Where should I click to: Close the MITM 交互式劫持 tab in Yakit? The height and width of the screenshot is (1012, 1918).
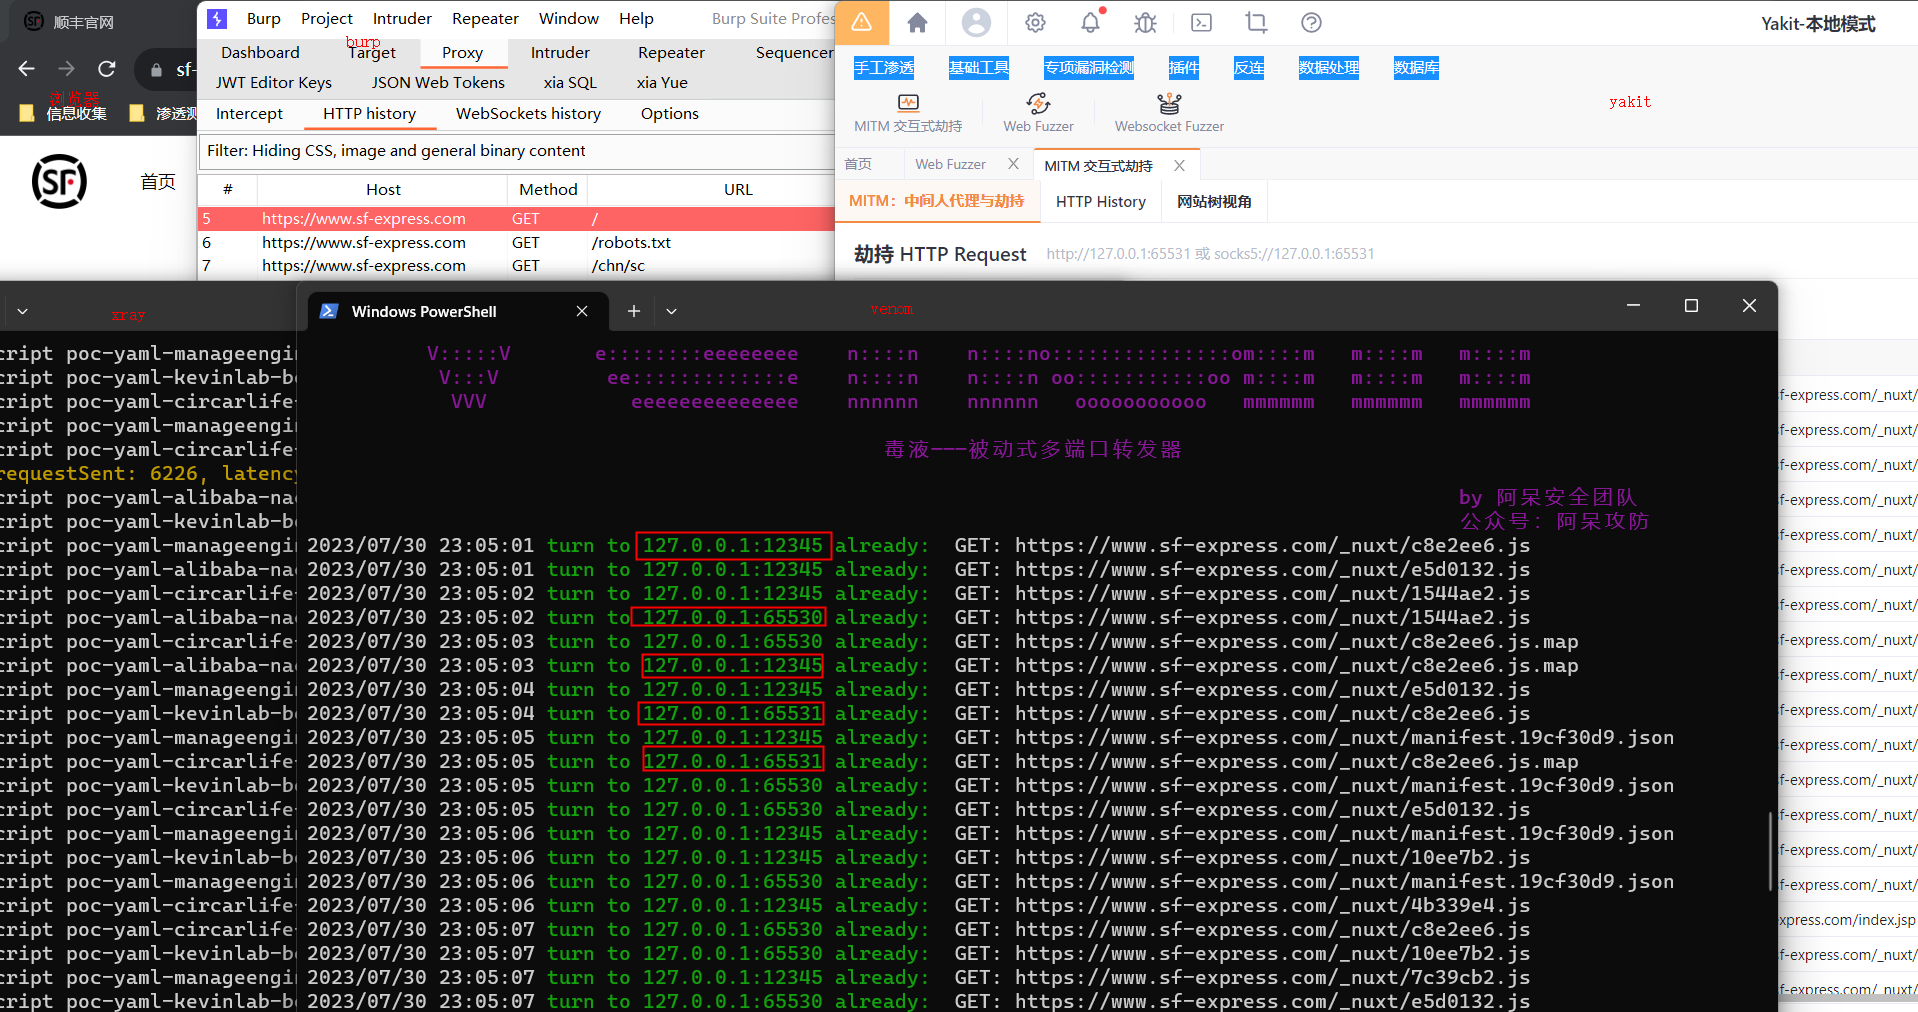1179,165
